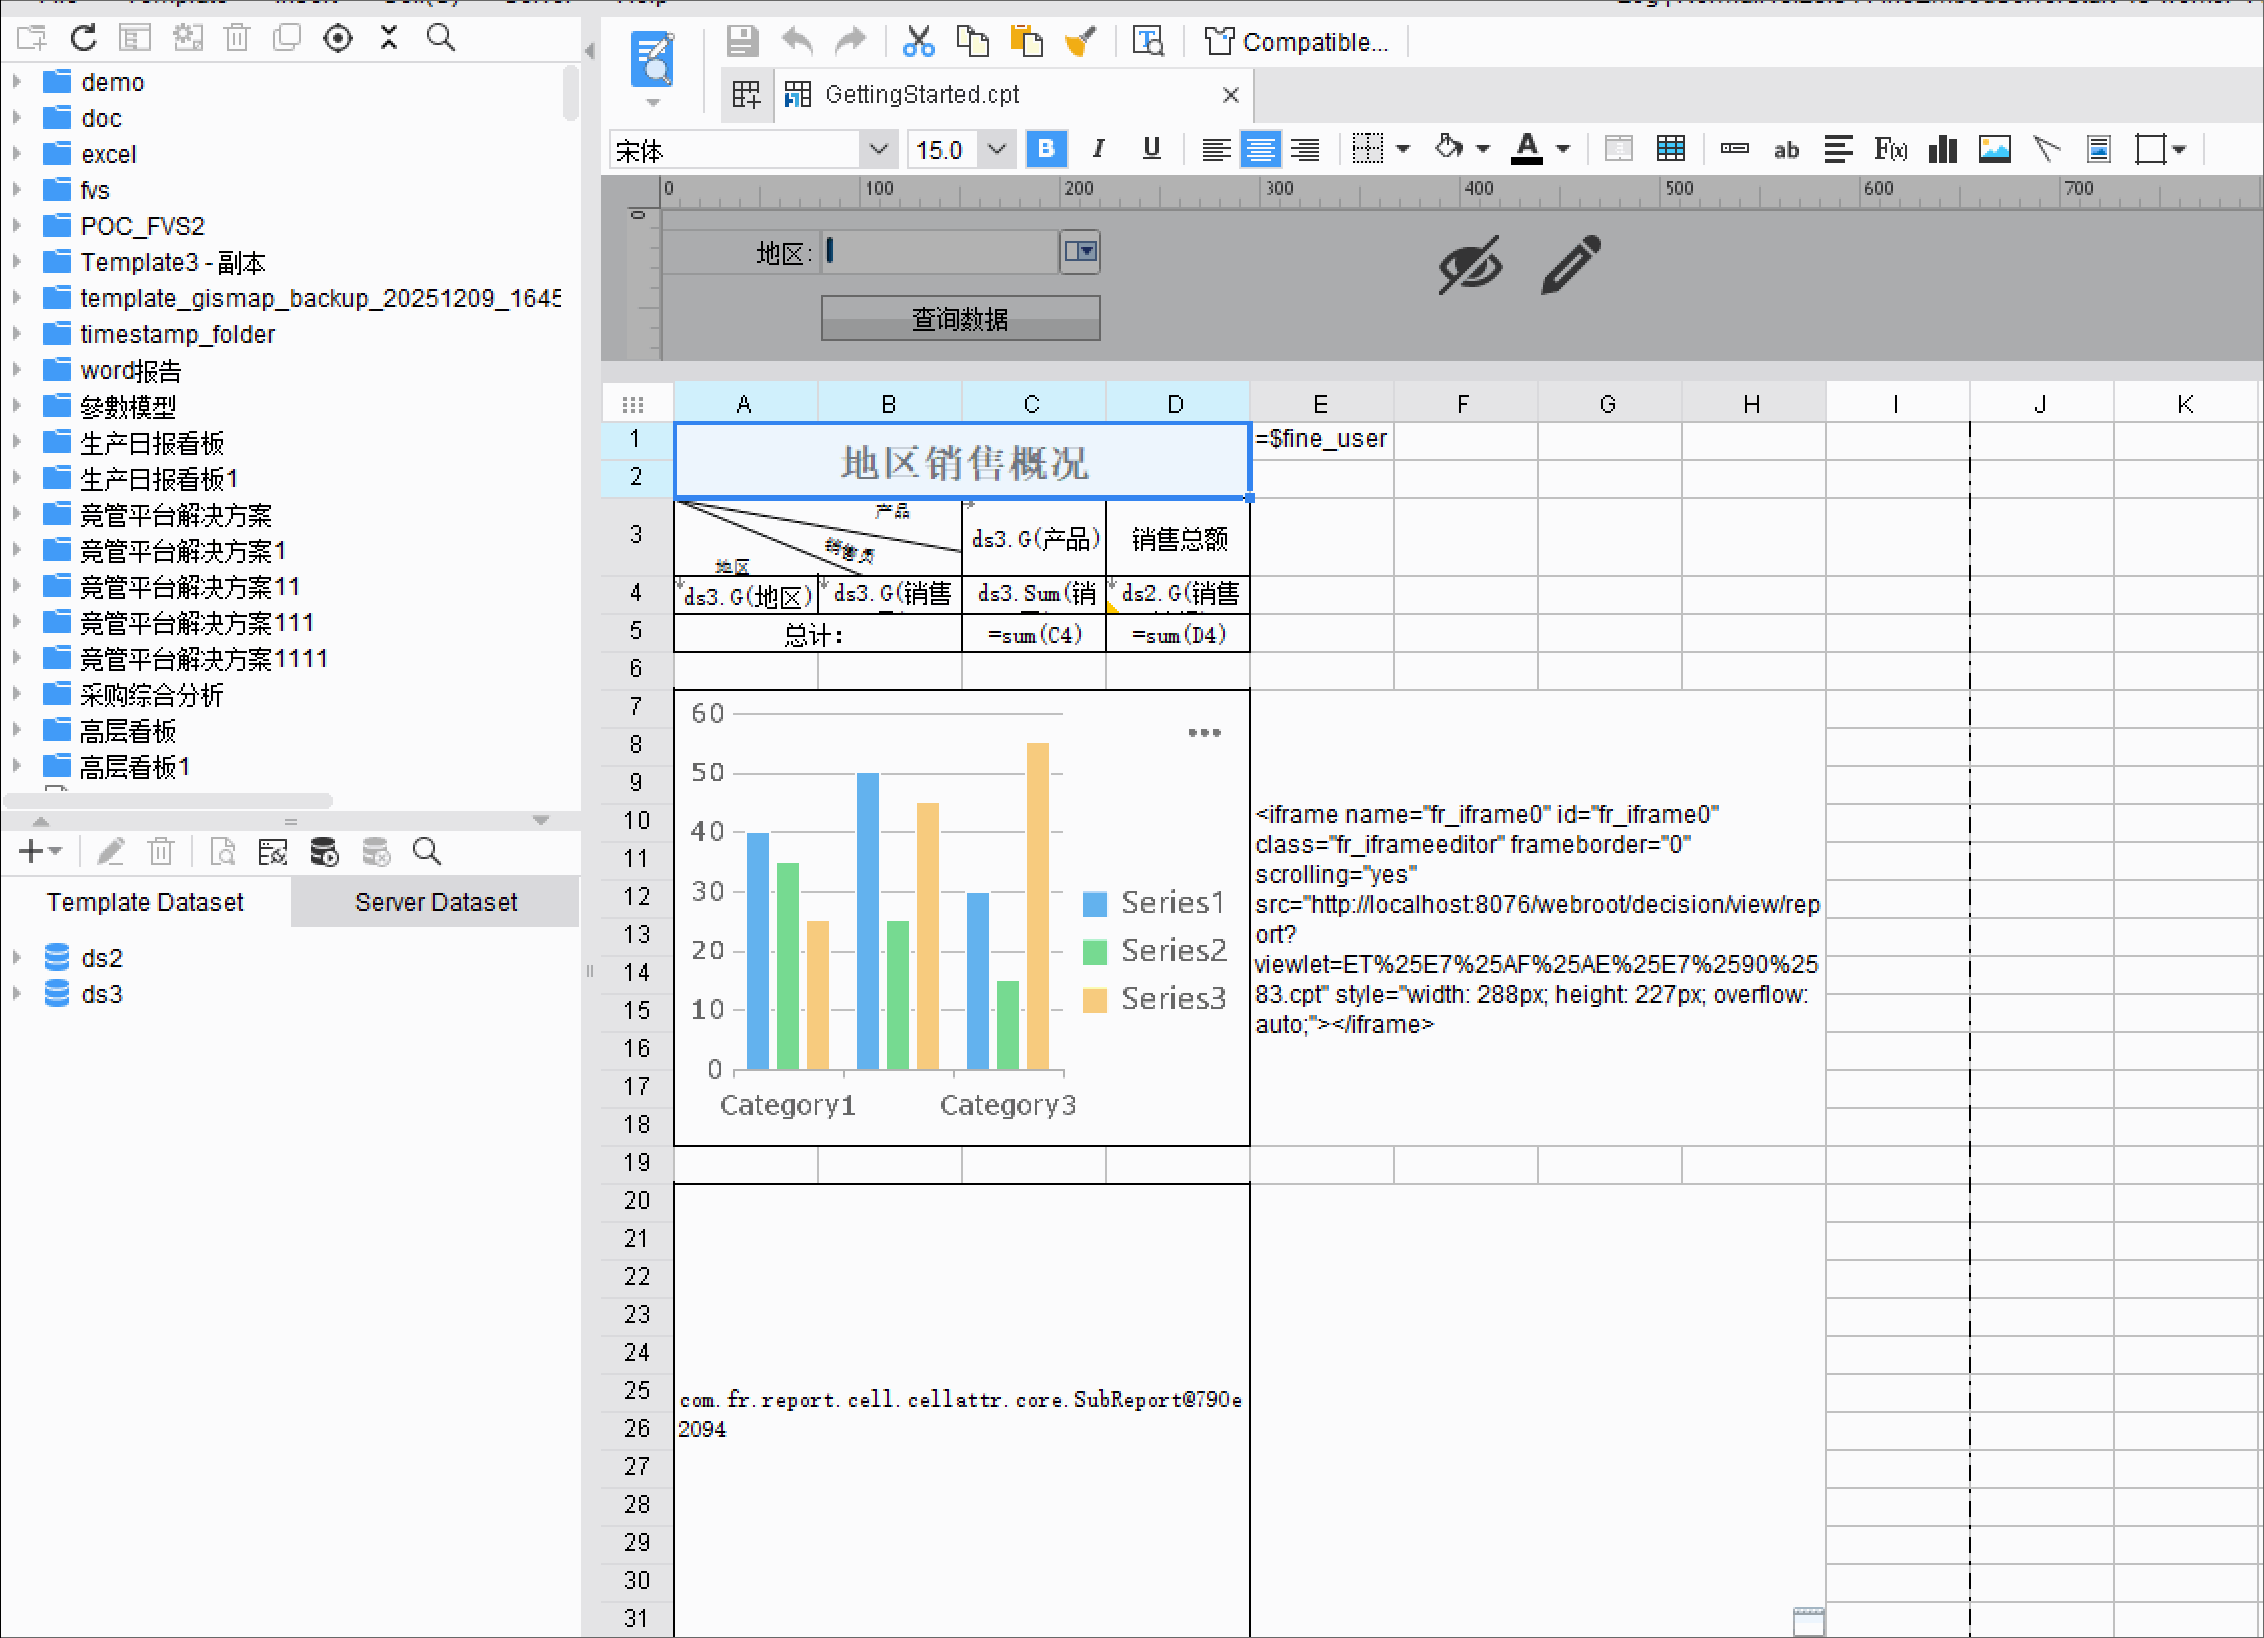Screen dimensions: 2264x1638
Task: Click the file tree horizontal scrollbar
Action: pyautogui.click(x=168, y=800)
